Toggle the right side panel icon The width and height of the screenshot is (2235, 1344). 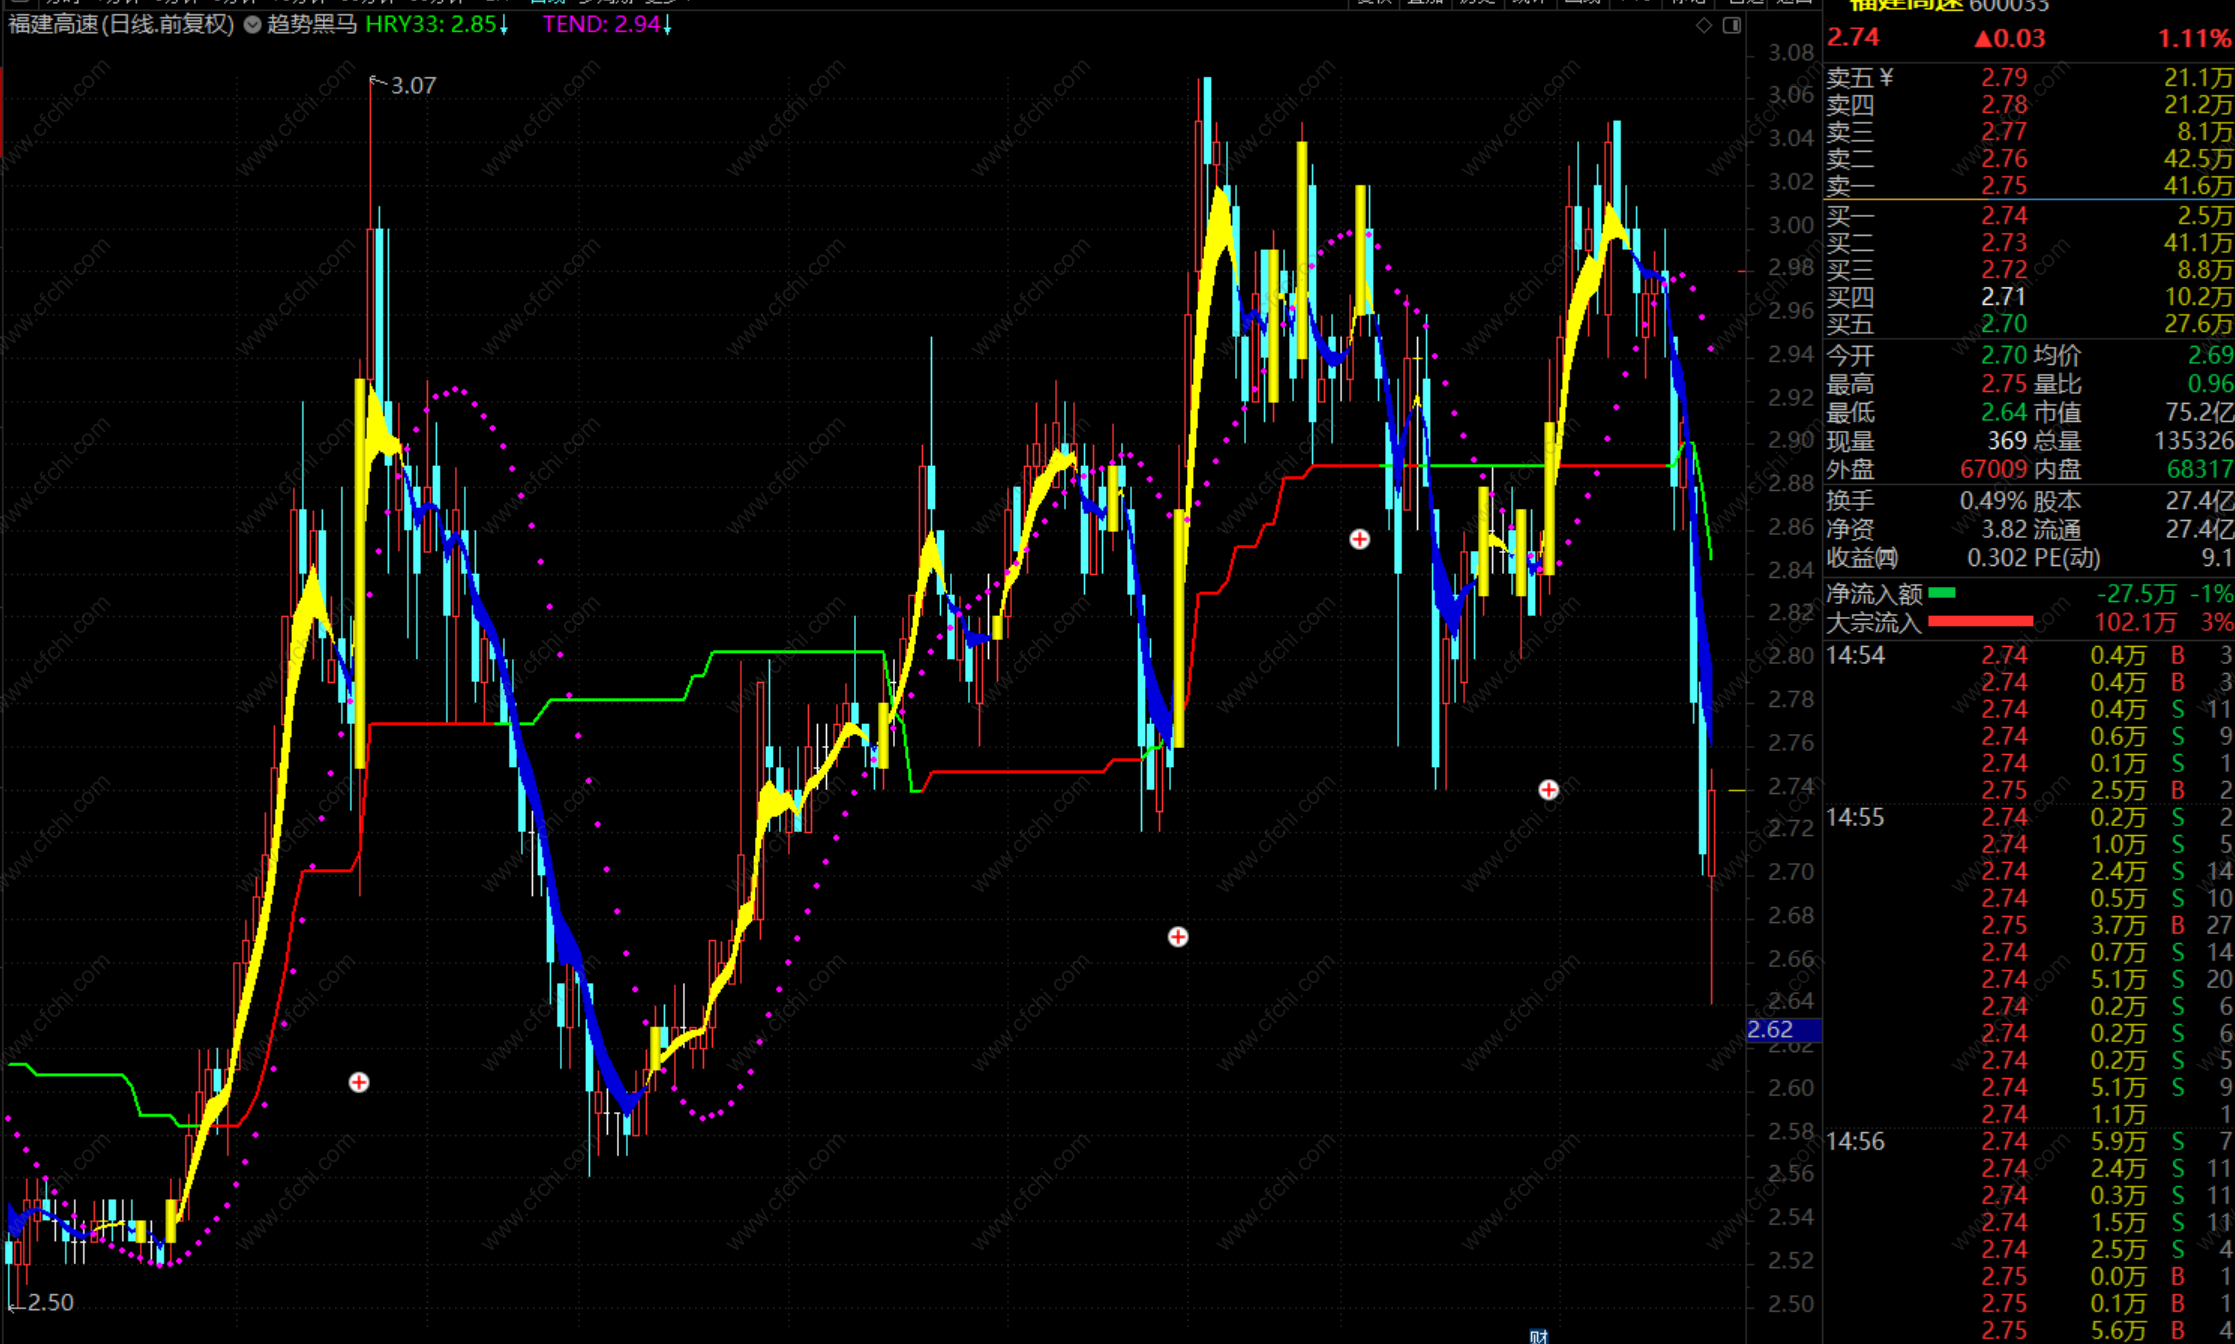[1732, 25]
